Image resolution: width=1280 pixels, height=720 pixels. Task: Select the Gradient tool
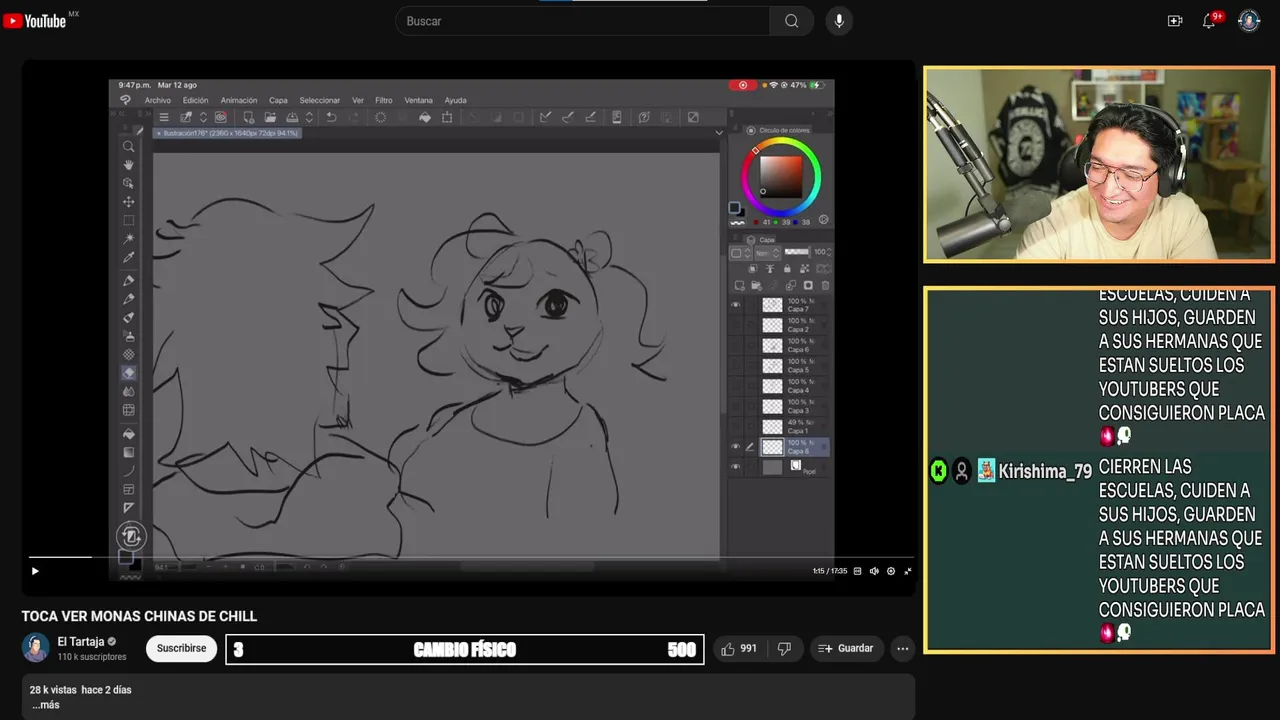coord(128,452)
